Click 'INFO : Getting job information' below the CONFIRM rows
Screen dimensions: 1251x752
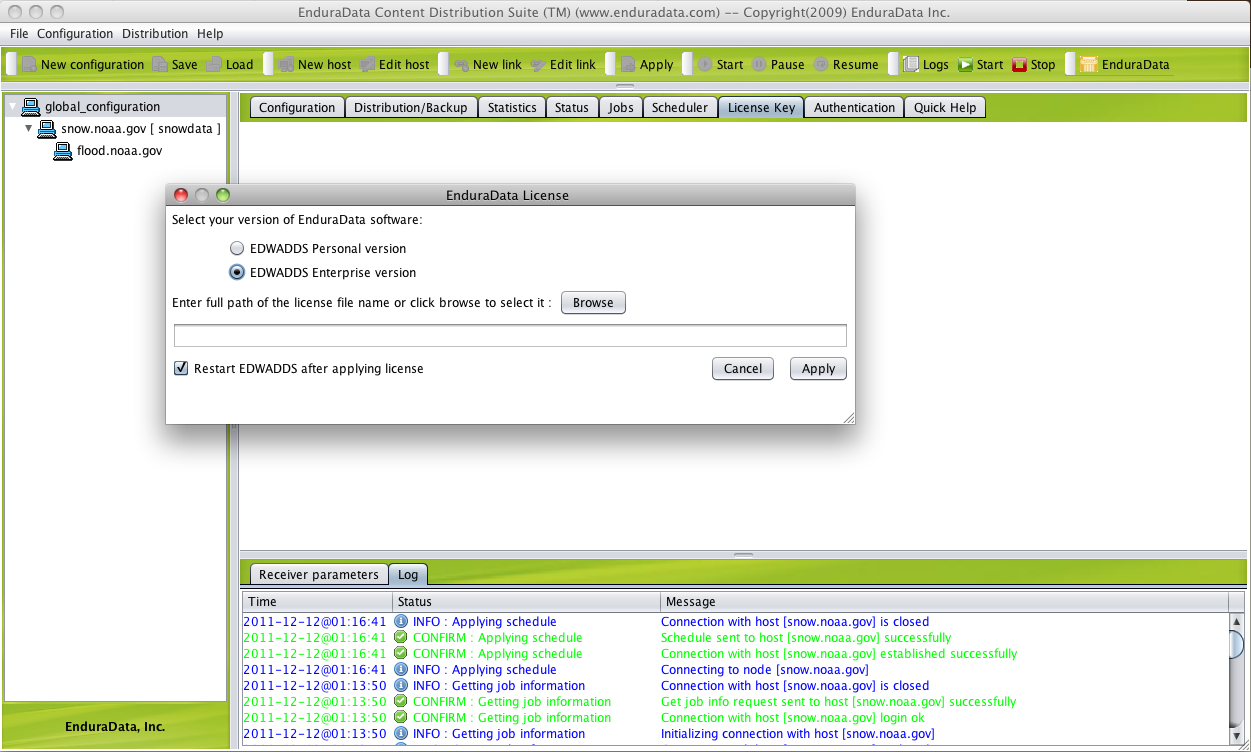pyautogui.click(x=499, y=734)
